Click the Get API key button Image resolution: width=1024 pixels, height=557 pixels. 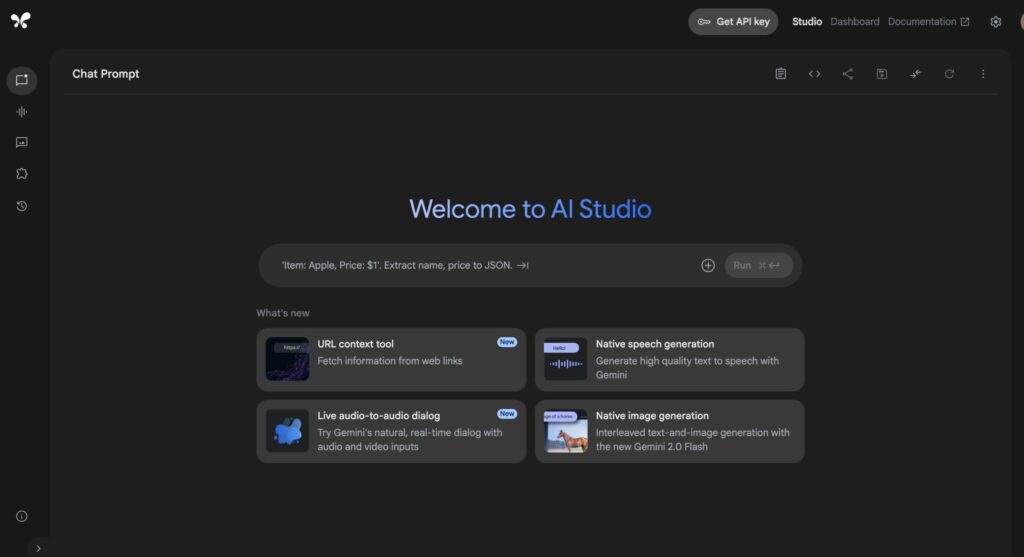point(733,22)
